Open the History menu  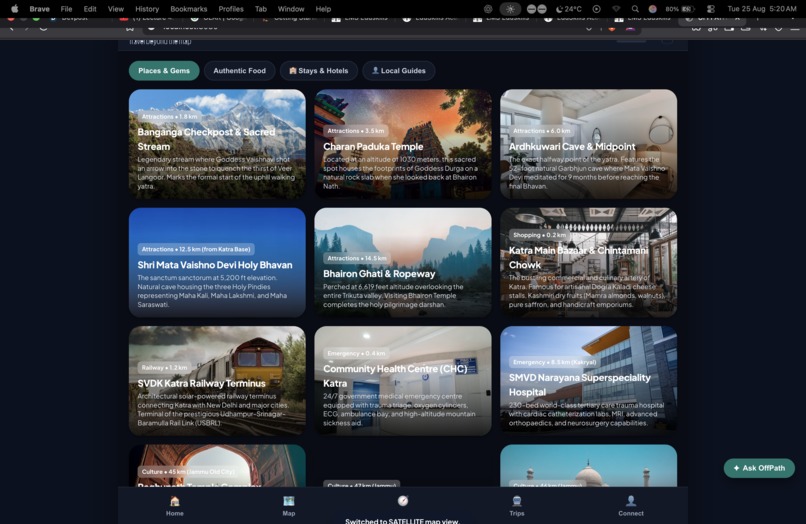[147, 9]
